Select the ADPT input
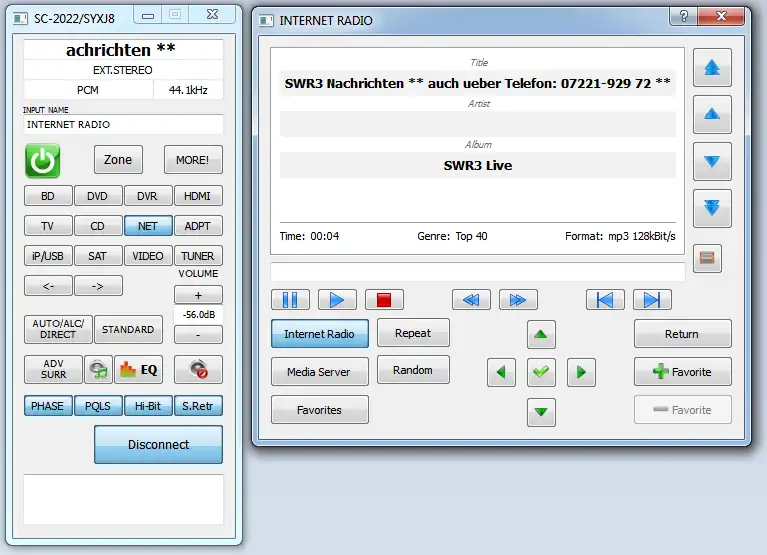 pos(198,226)
